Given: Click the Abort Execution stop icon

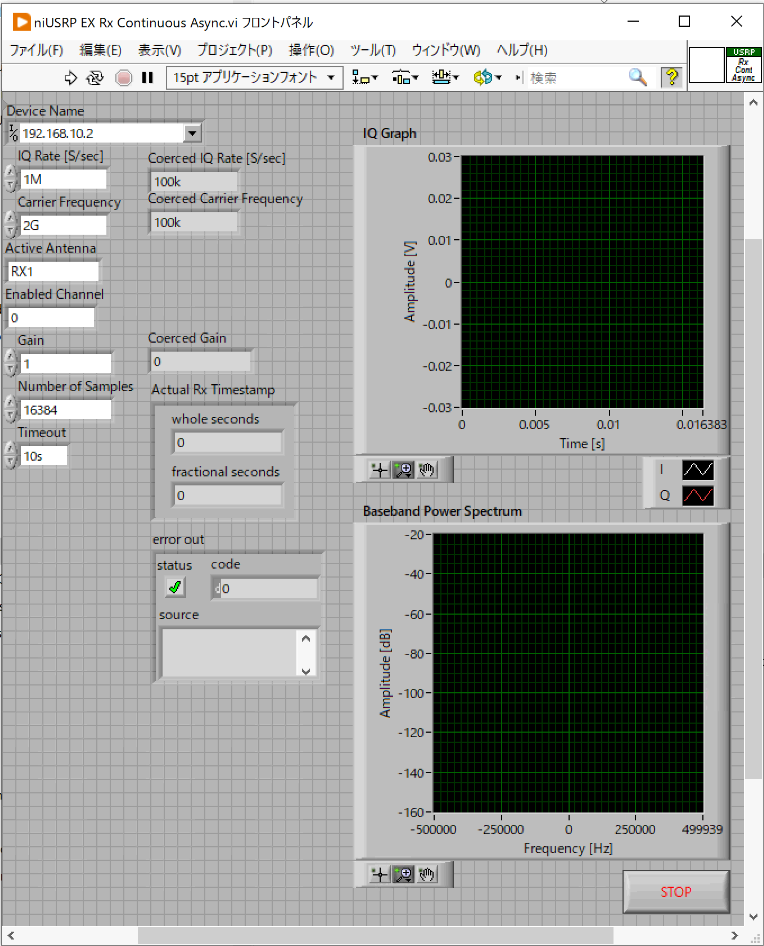Looking at the screenshot, I should point(124,78).
